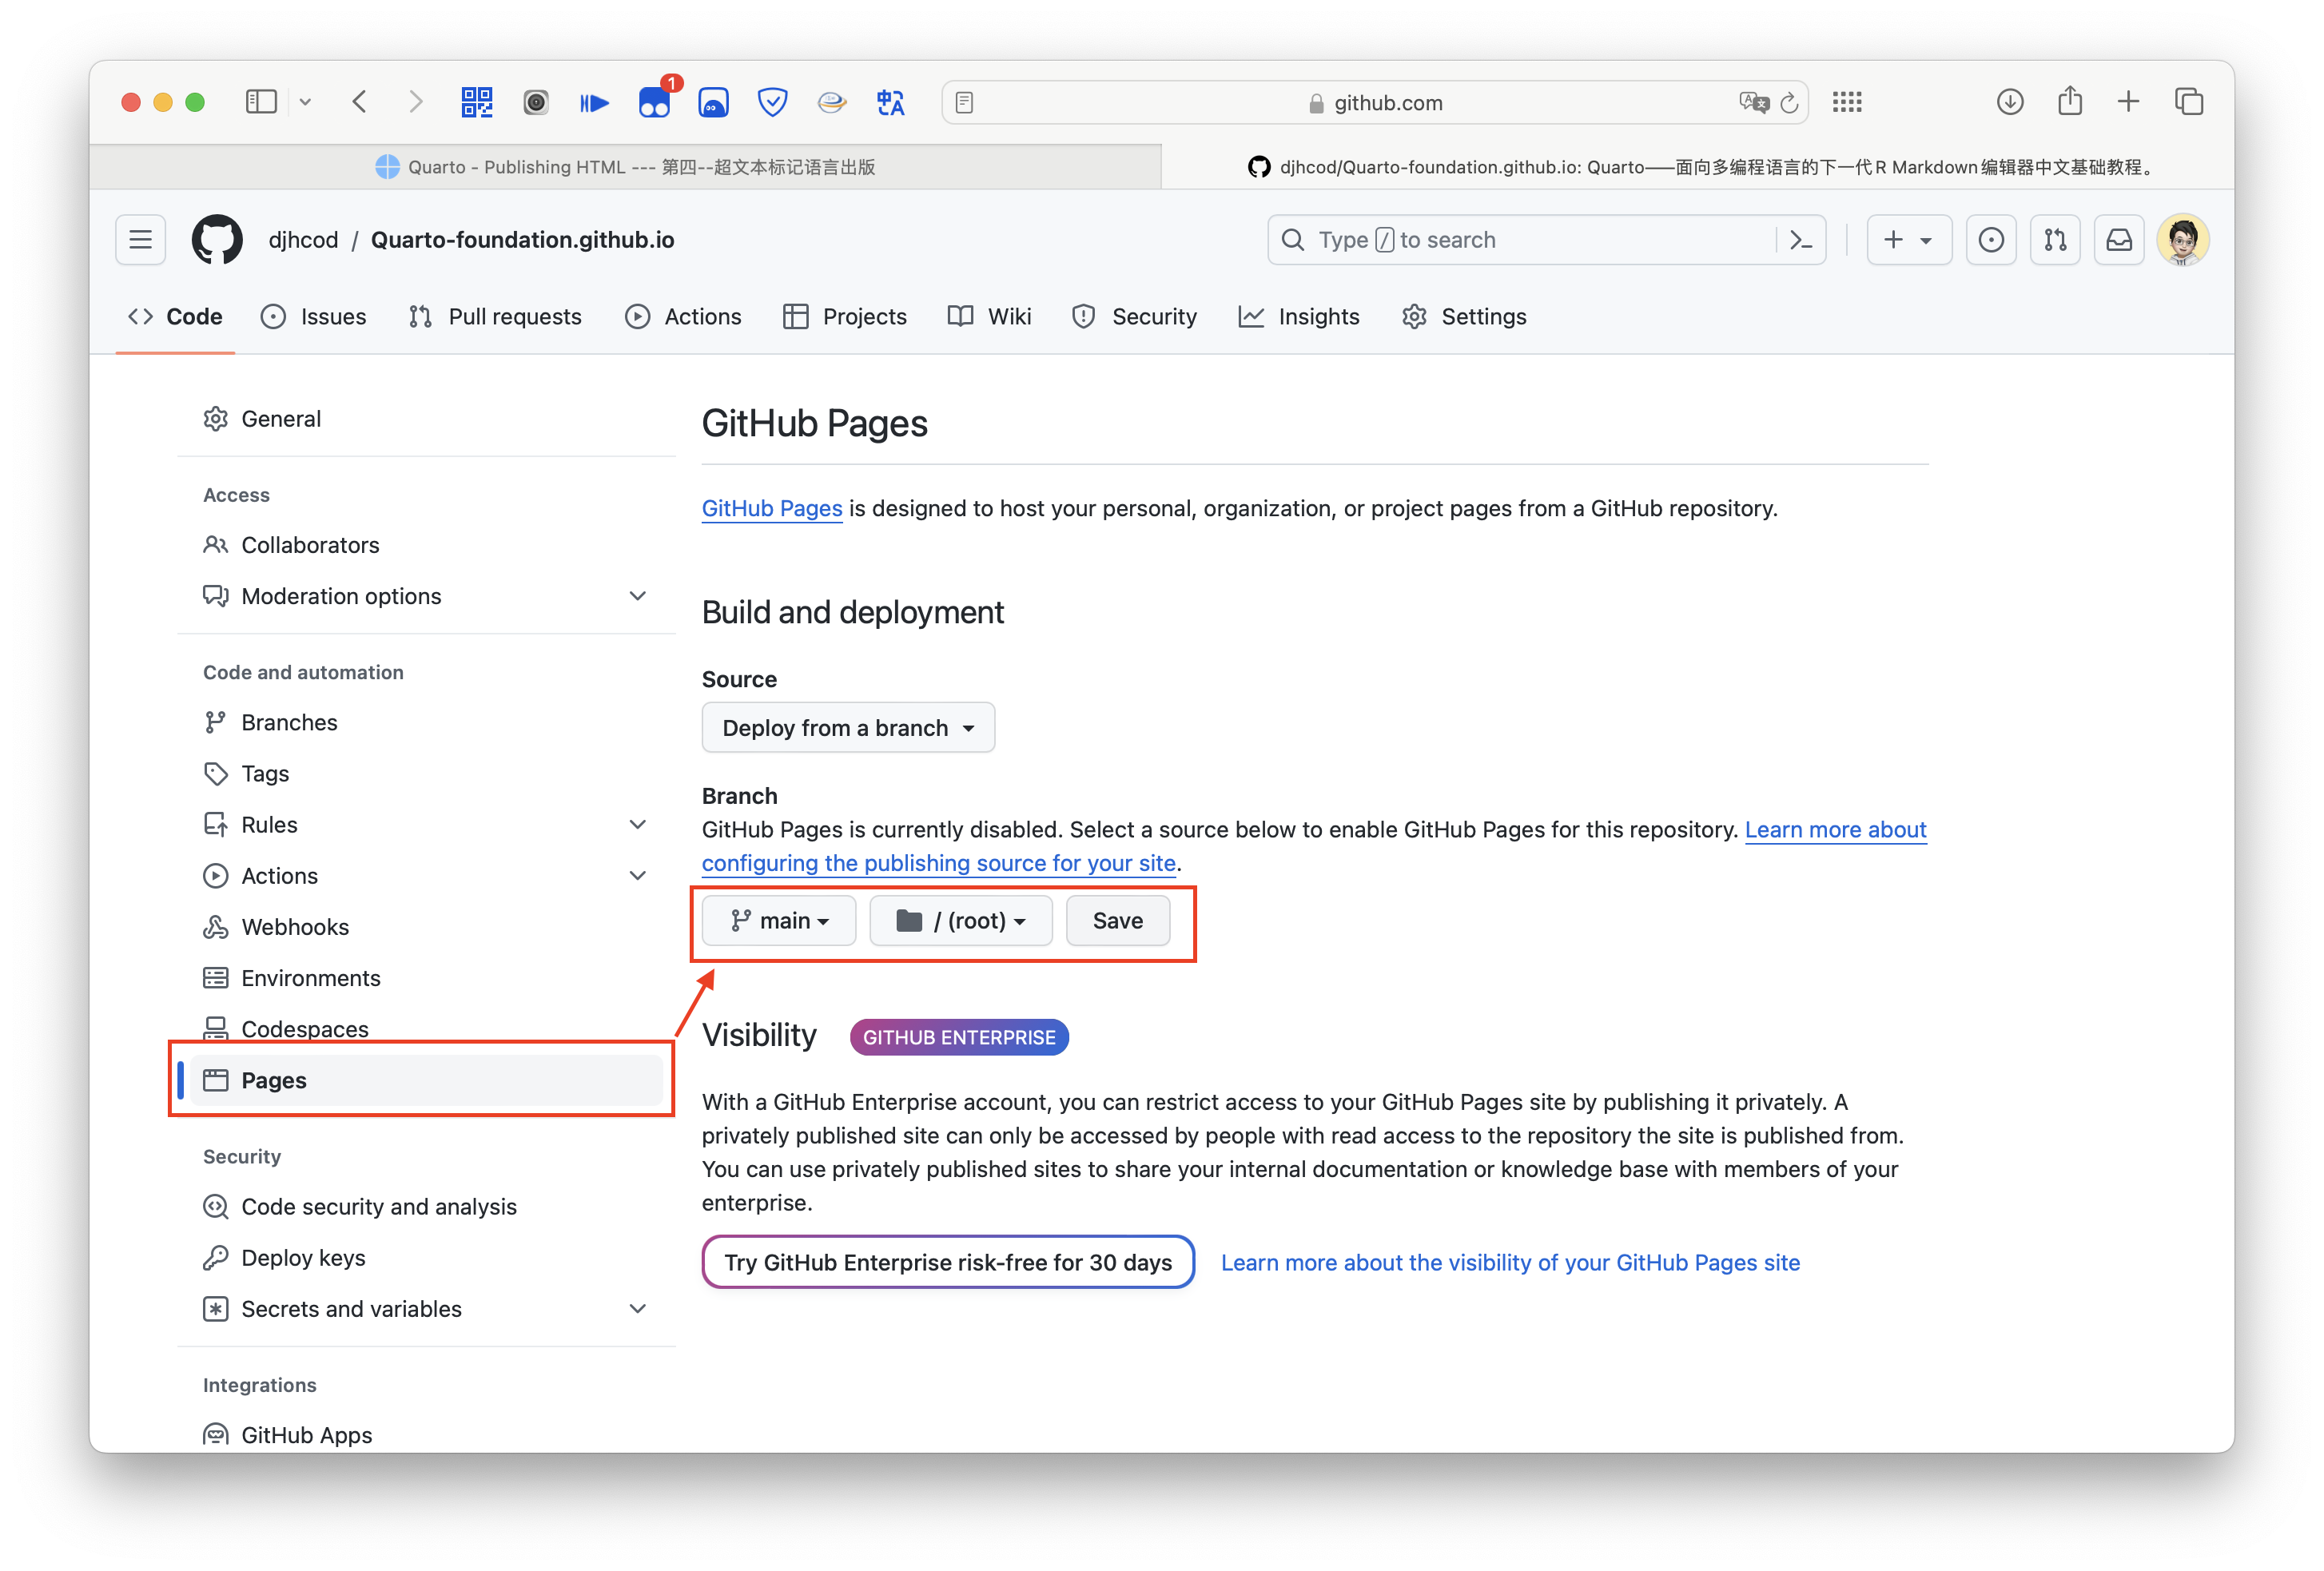Open the main branch selector dropdown
2324x1571 pixels.
(779, 921)
